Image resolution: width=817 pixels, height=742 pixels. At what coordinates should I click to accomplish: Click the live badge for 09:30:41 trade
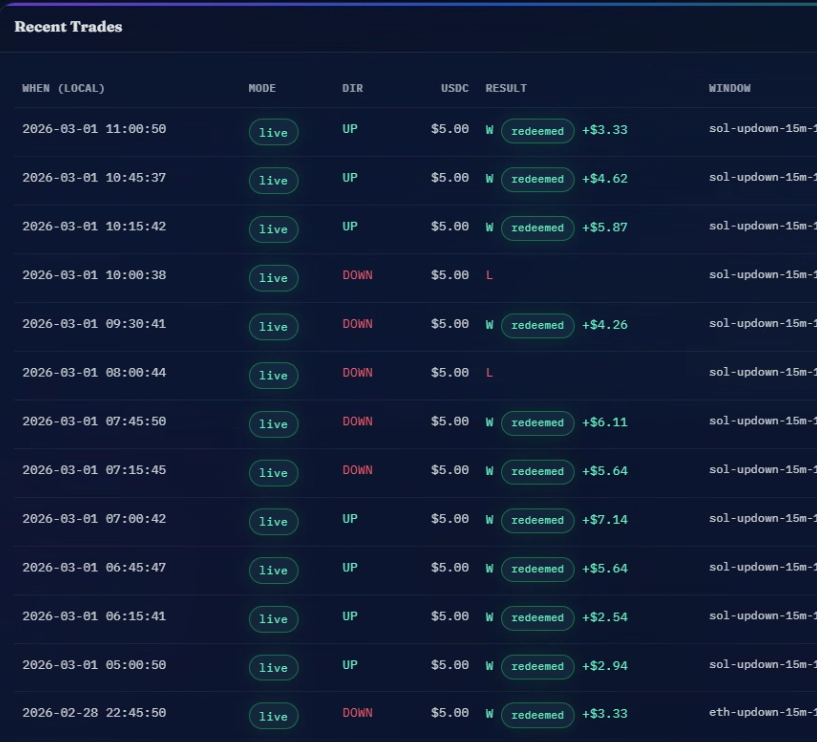click(274, 327)
